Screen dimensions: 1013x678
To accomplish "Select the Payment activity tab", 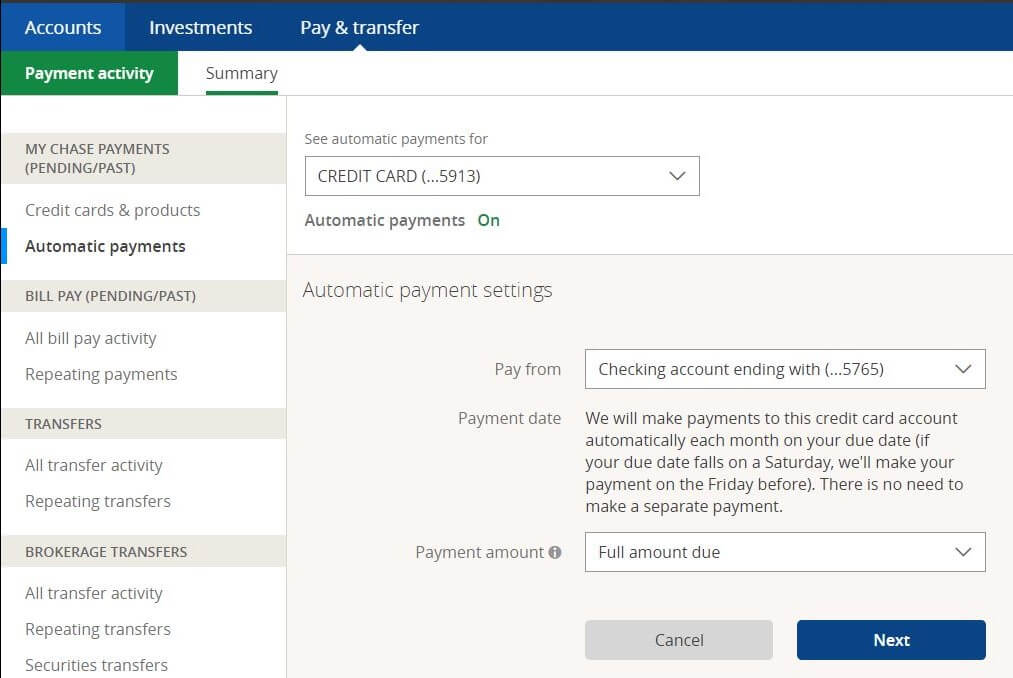I will [88, 72].
